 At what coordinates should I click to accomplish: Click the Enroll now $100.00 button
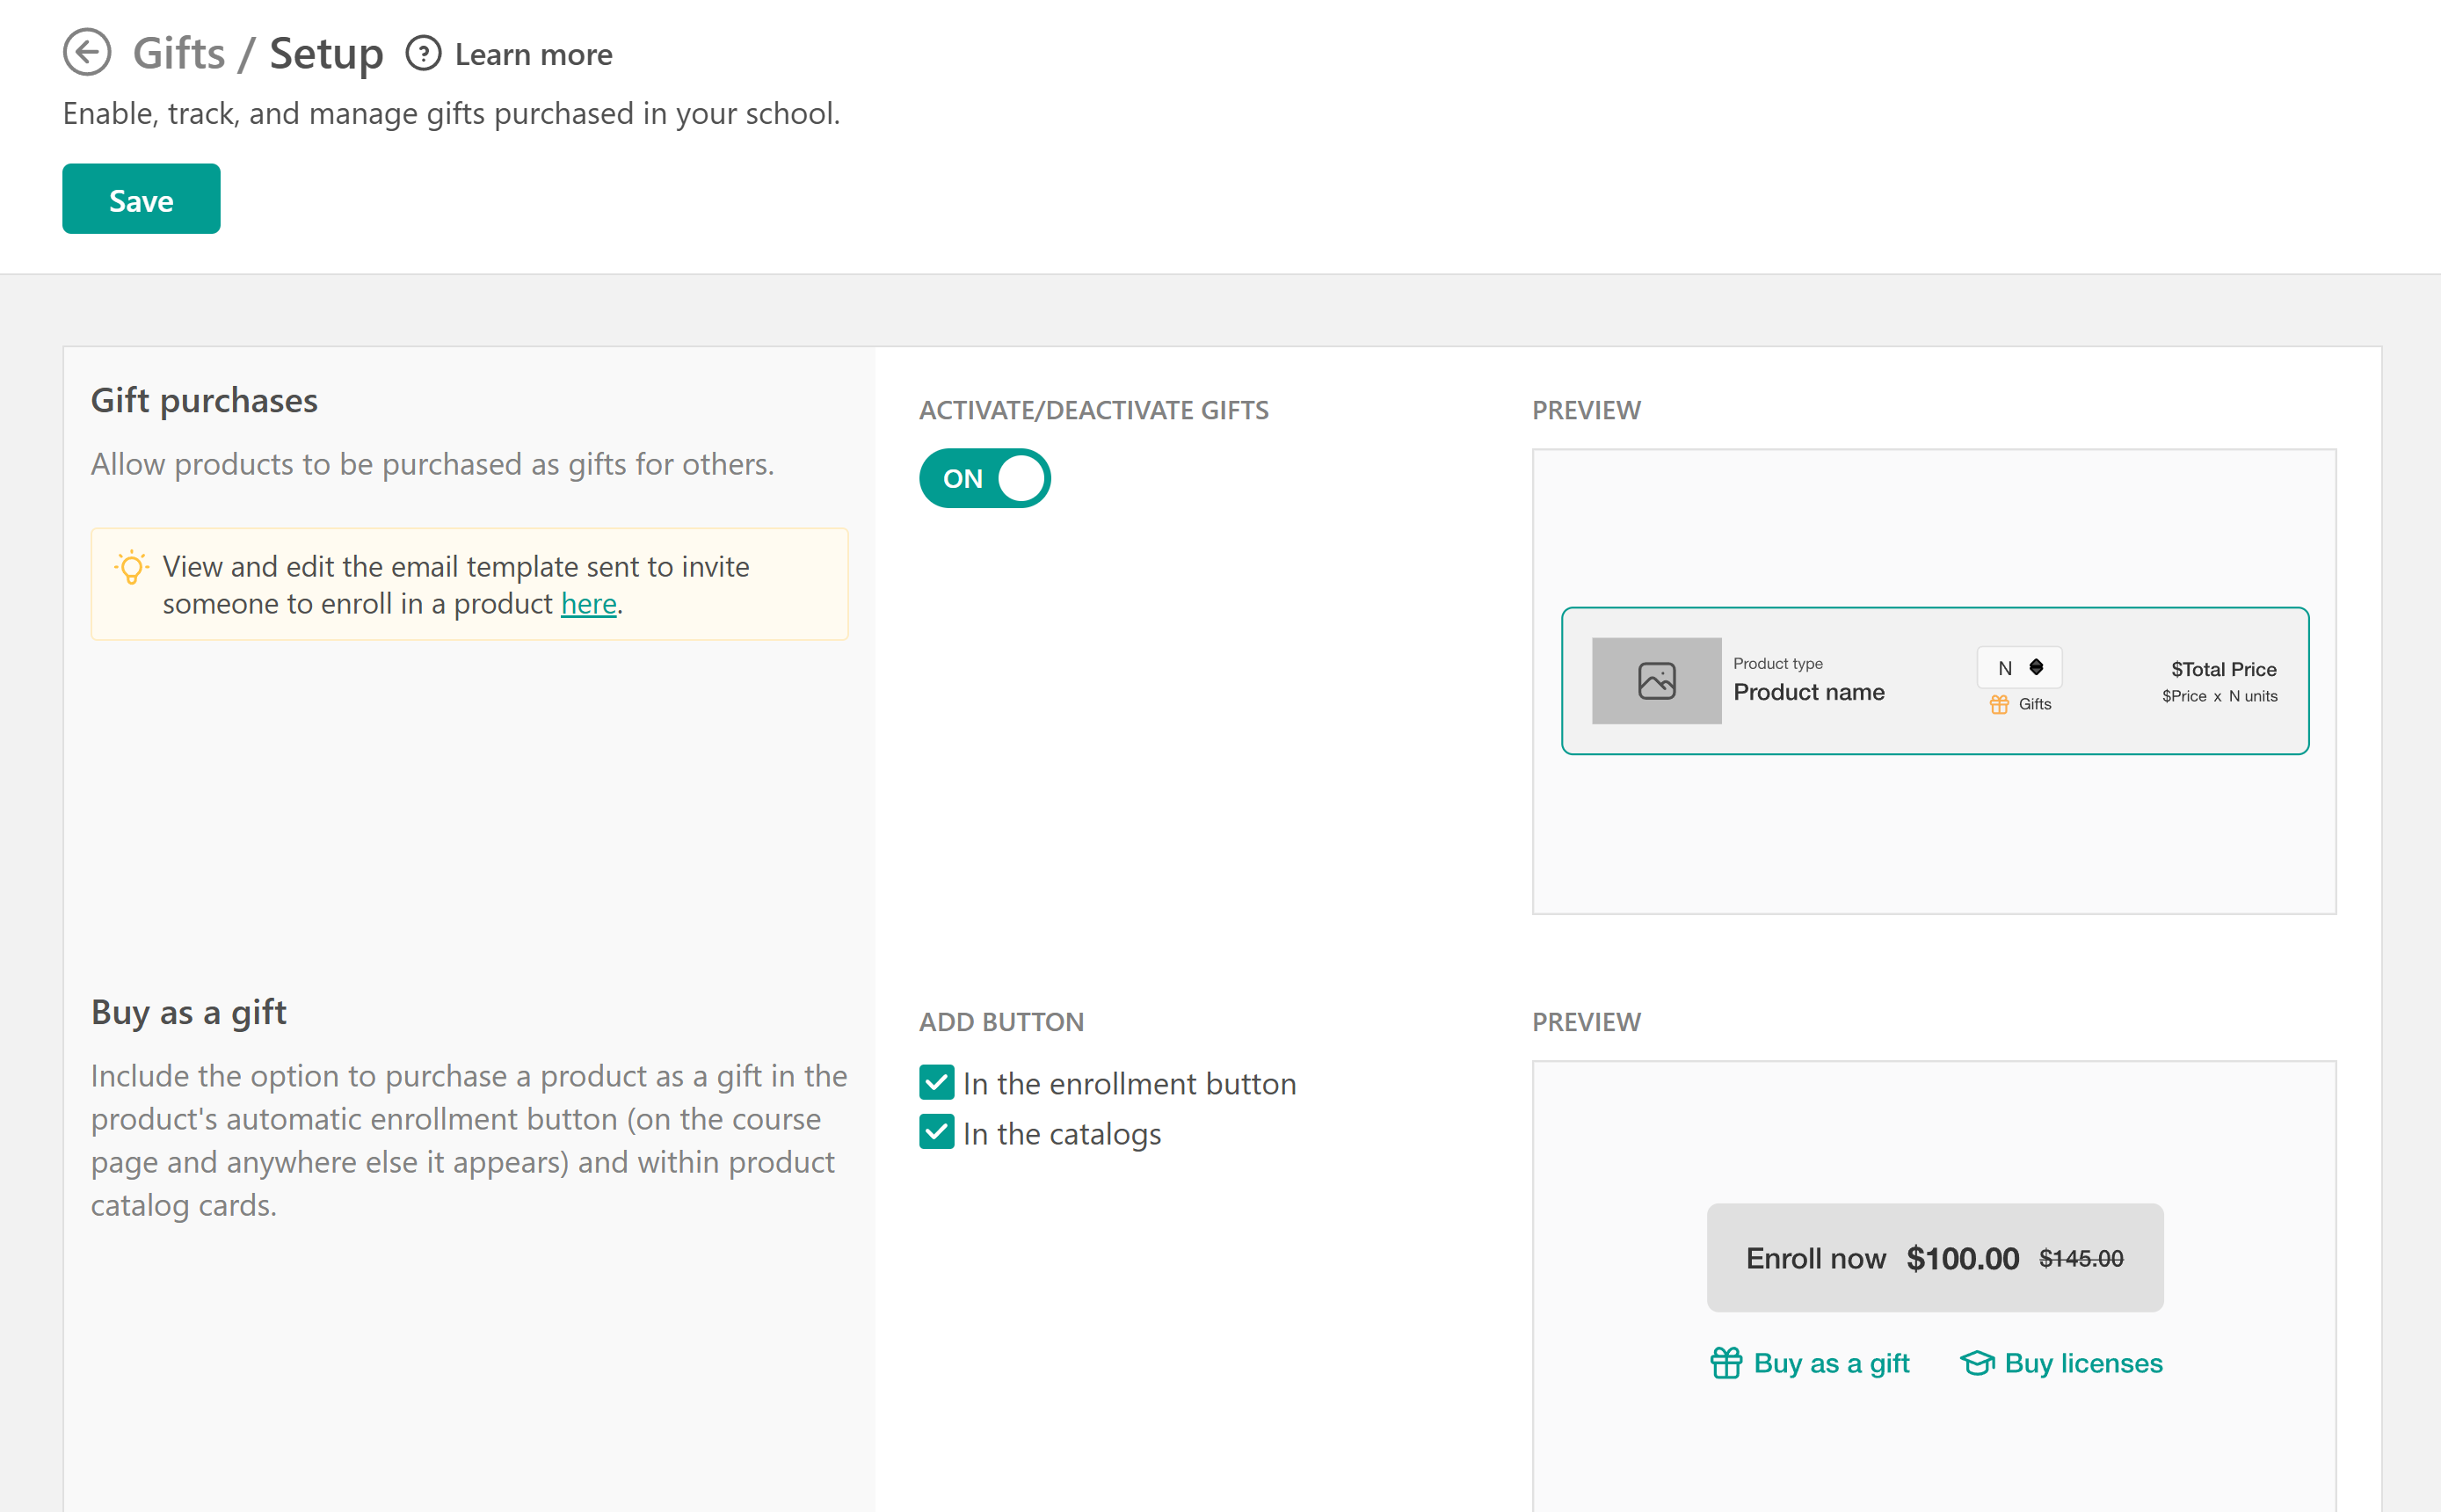click(x=1934, y=1258)
